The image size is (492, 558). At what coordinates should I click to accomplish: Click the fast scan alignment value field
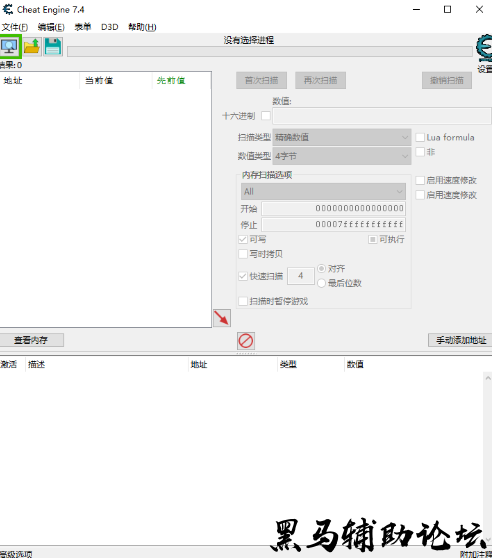[301, 276]
